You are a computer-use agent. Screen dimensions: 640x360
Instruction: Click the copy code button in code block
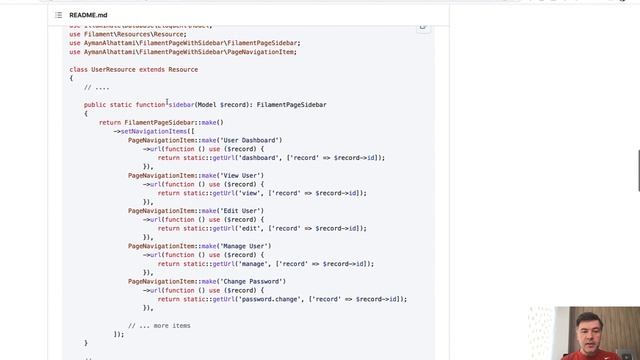[423, 27]
